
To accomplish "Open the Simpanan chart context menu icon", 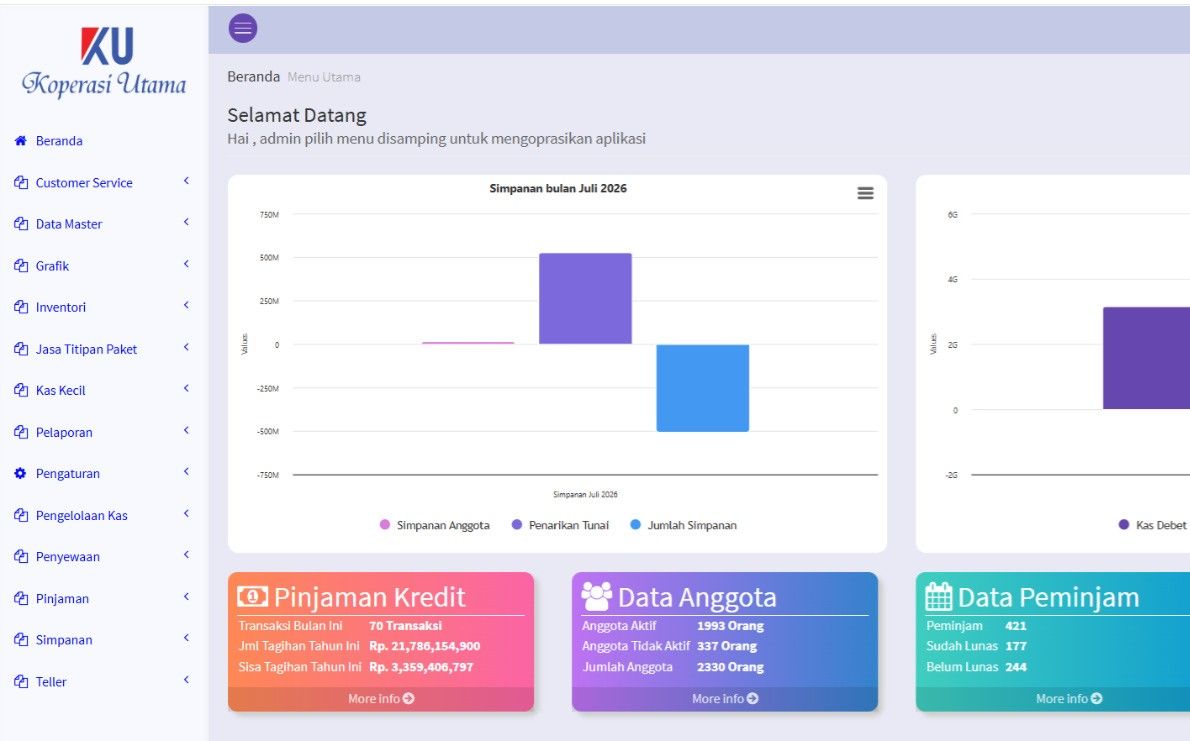I will [865, 194].
